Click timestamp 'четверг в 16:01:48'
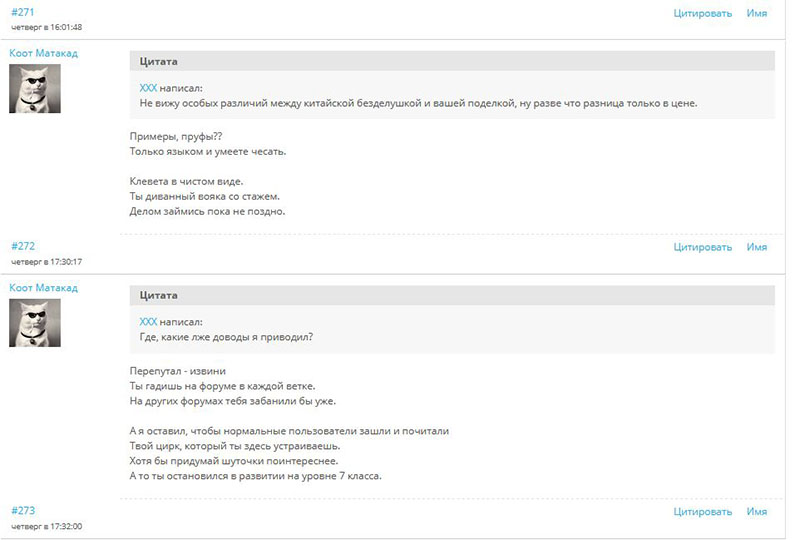Image resolution: width=800 pixels, height=540 pixels. tap(46, 27)
